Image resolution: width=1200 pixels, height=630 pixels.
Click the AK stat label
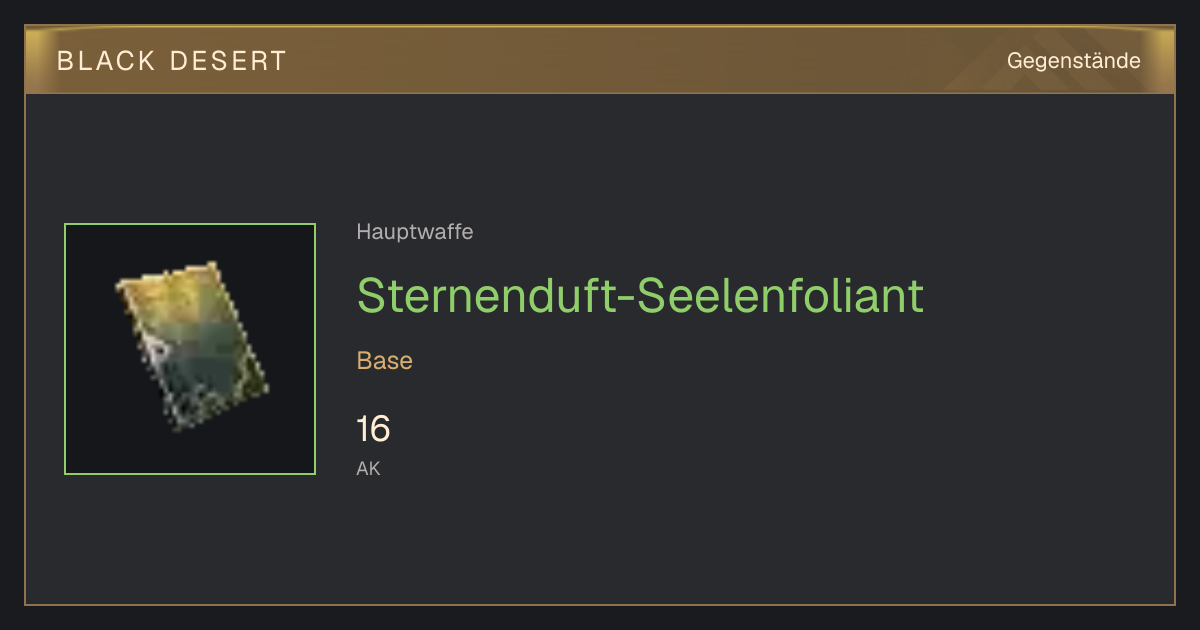click(x=368, y=468)
